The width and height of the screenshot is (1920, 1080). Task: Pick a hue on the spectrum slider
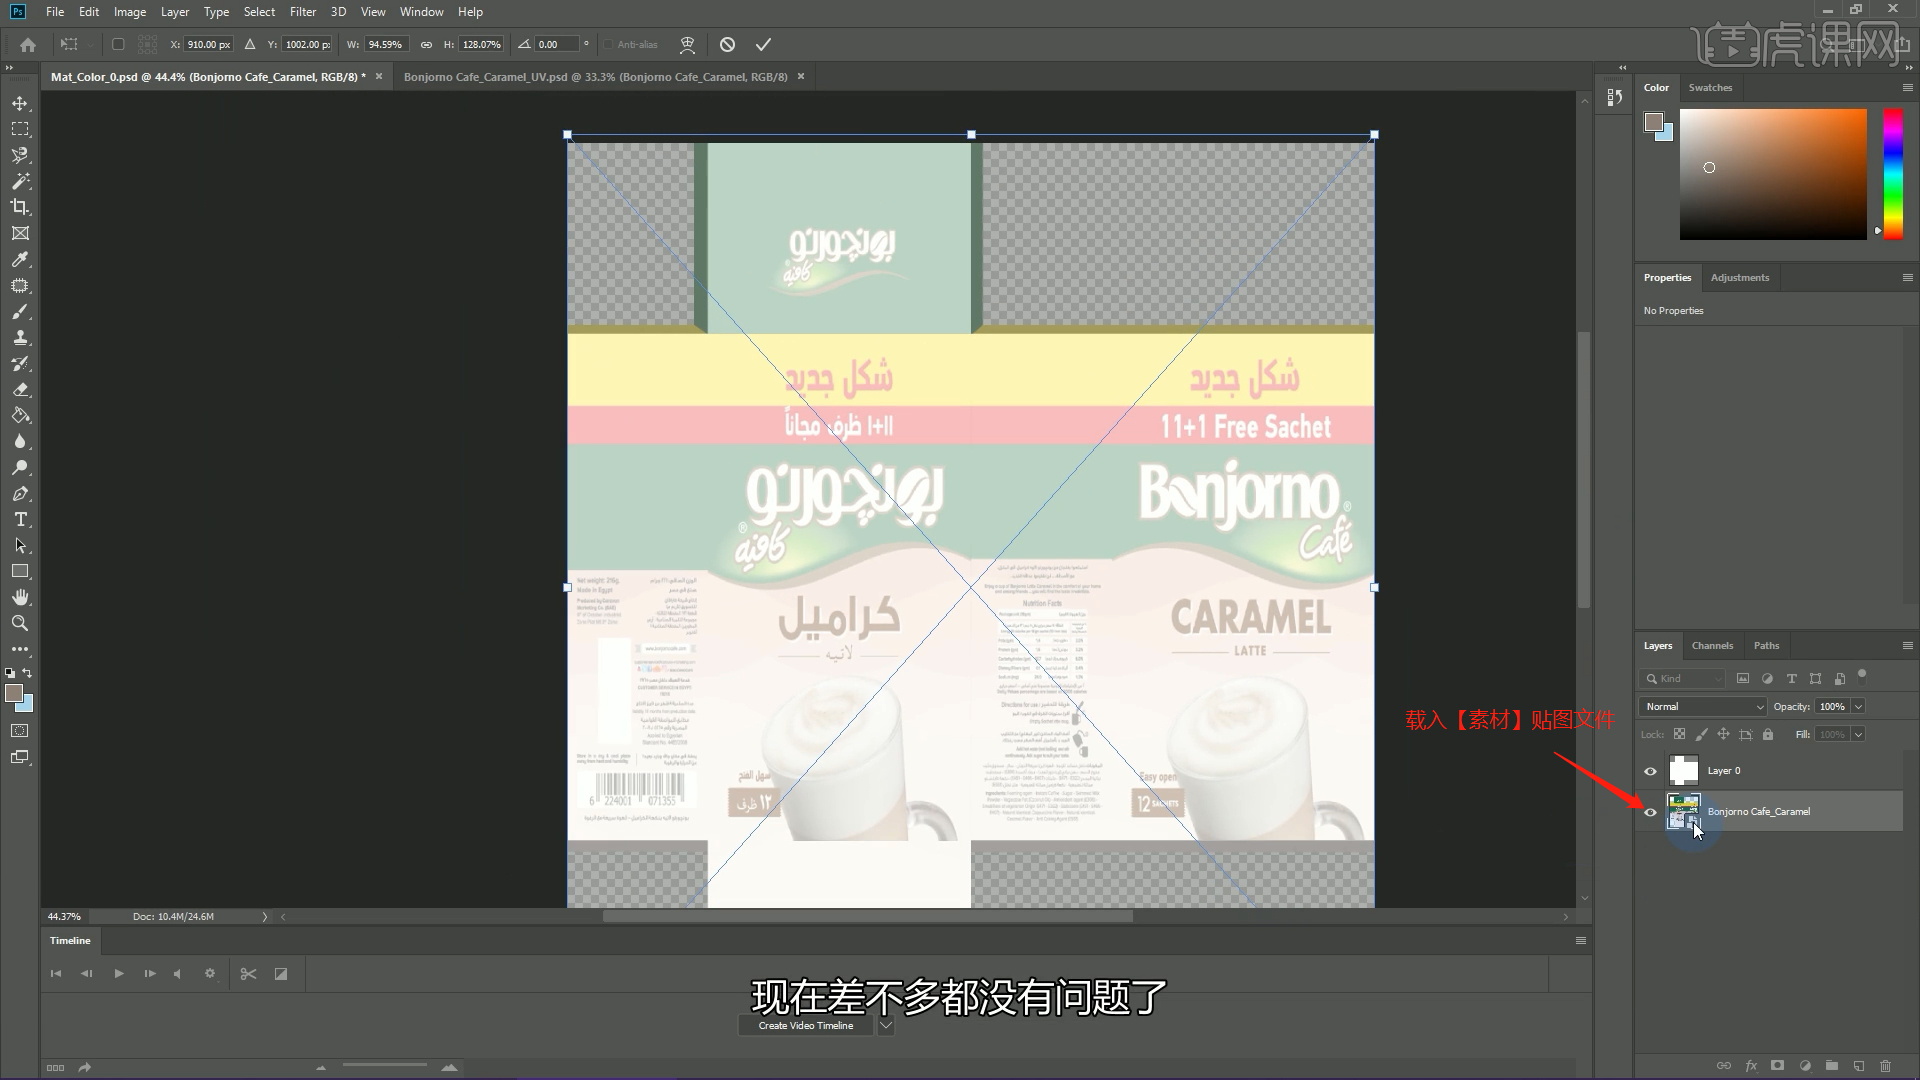pos(1893,174)
